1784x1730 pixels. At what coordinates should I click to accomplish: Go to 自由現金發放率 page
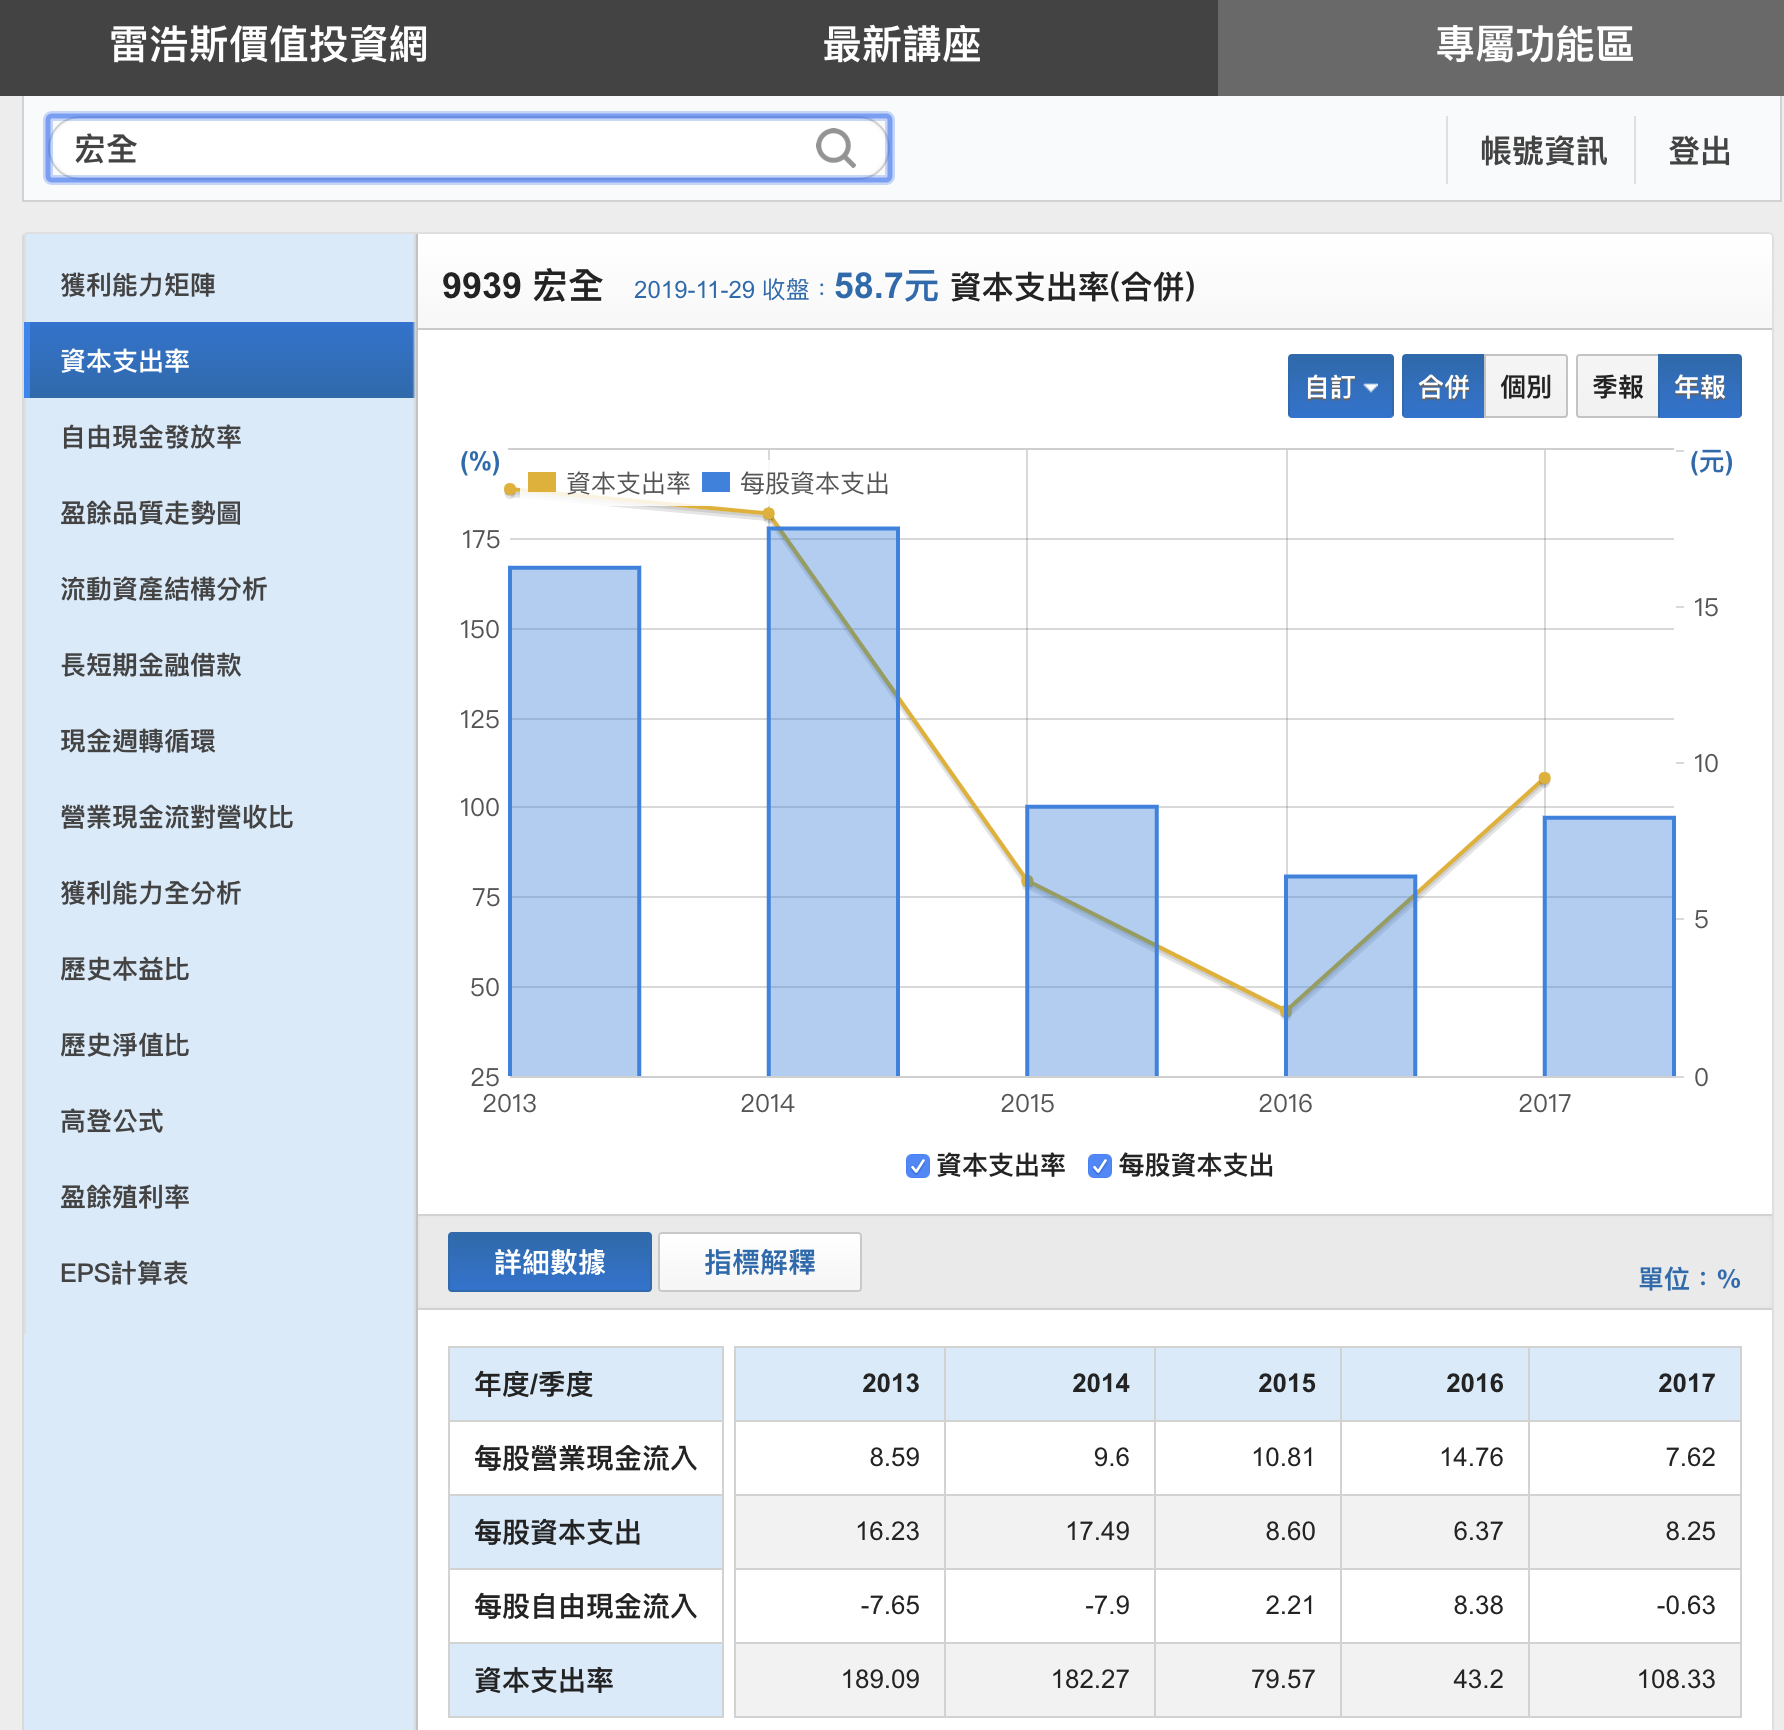tap(151, 437)
